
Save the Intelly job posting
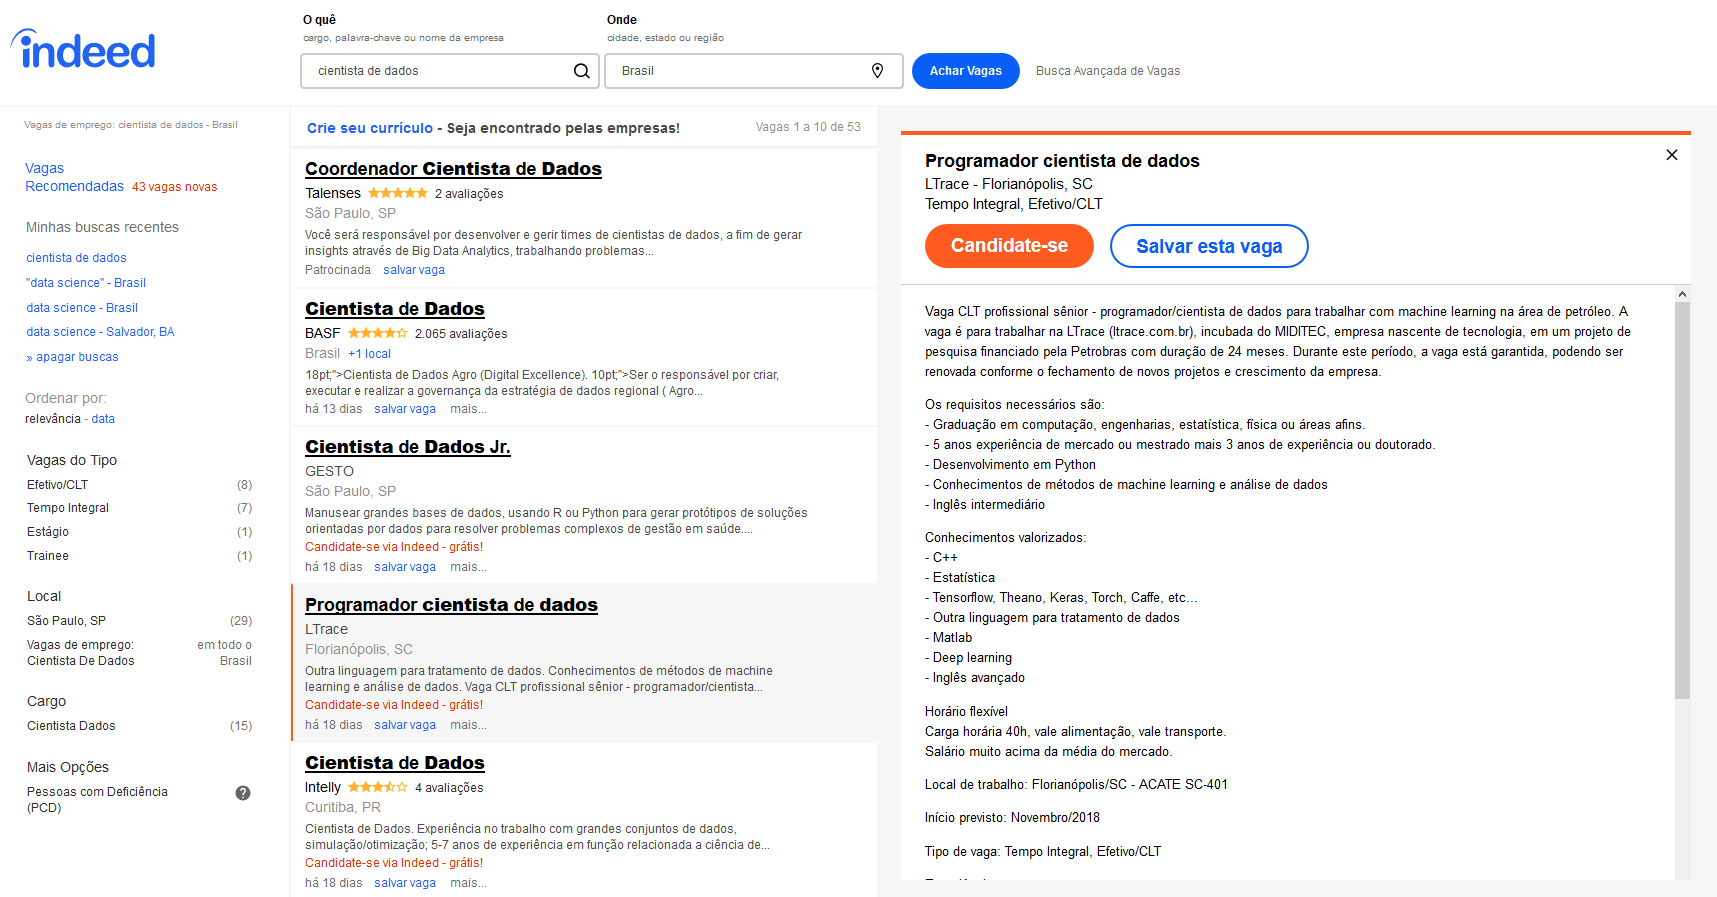[x=405, y=883]
